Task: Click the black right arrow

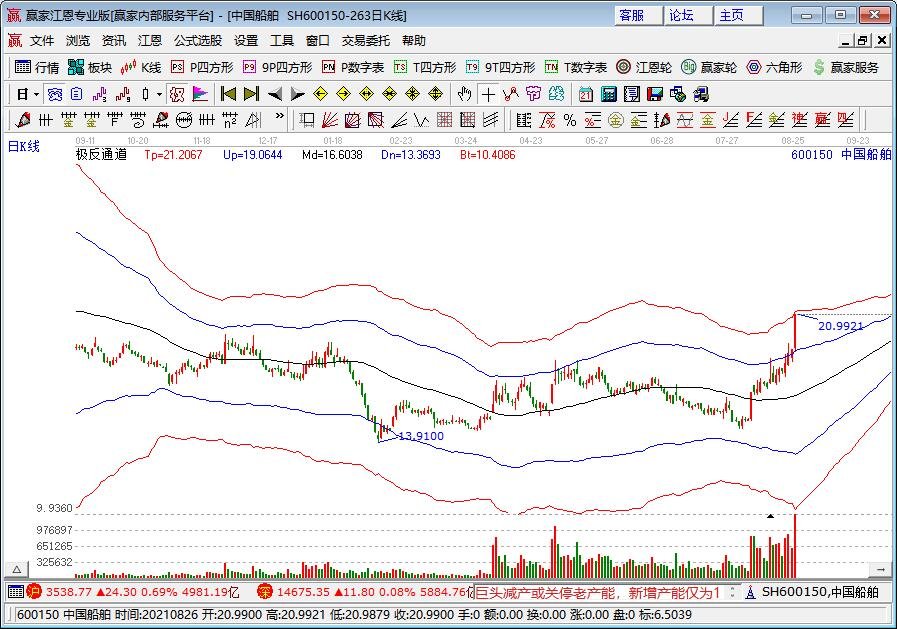Action: click(297, 94)
